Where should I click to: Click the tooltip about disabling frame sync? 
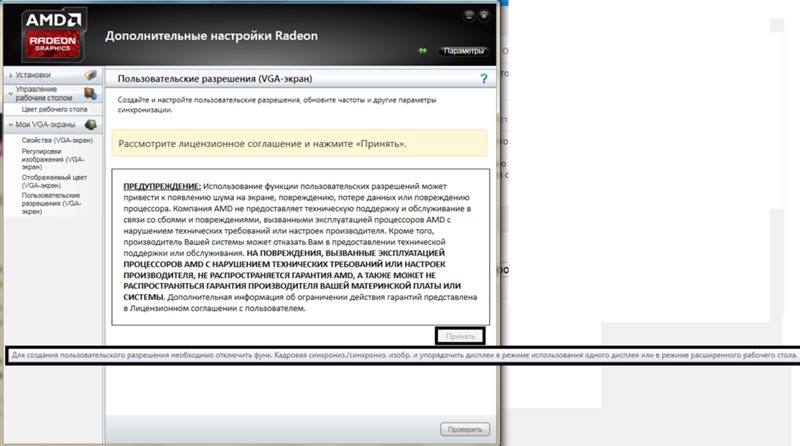tap(404, 355)
